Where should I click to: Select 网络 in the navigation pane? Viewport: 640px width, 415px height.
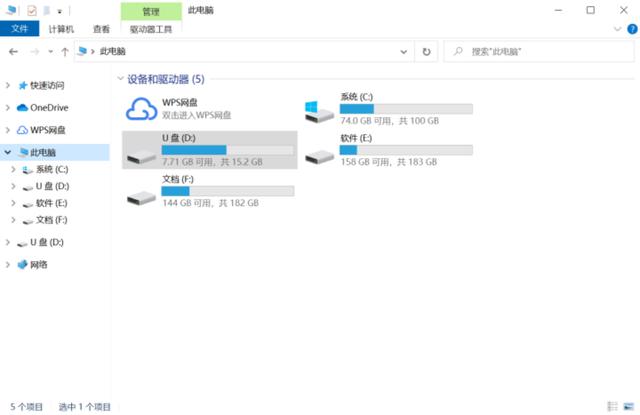click(39, 264)
